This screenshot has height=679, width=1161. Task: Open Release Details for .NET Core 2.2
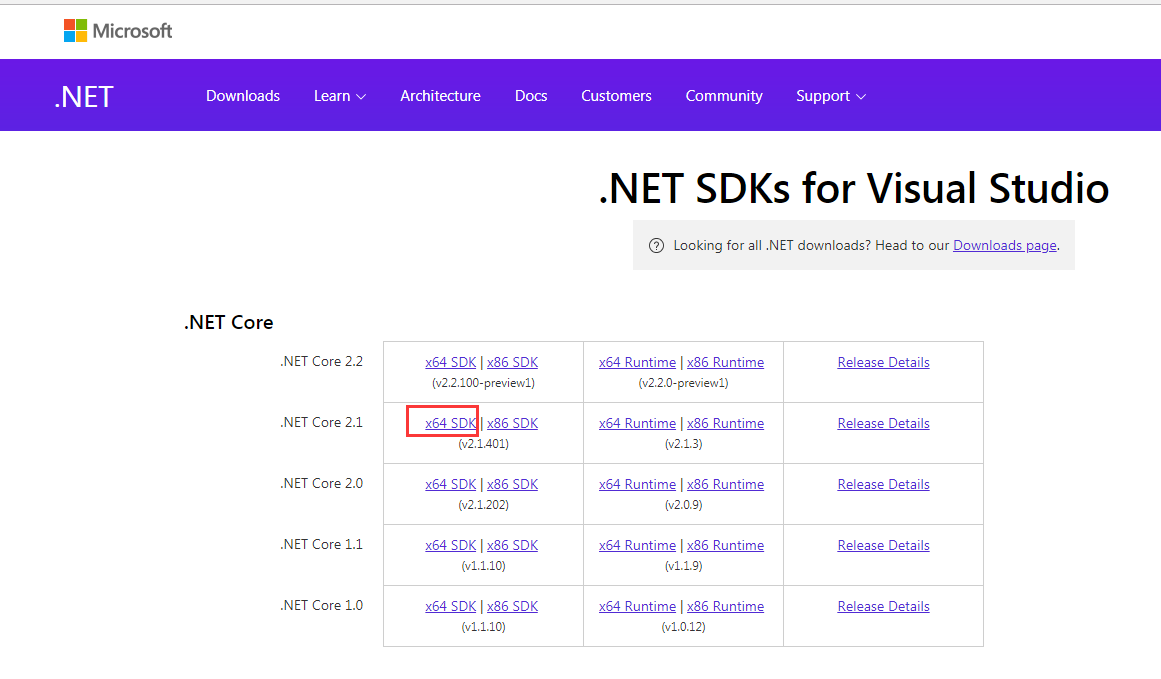click(x=883, y=362)
